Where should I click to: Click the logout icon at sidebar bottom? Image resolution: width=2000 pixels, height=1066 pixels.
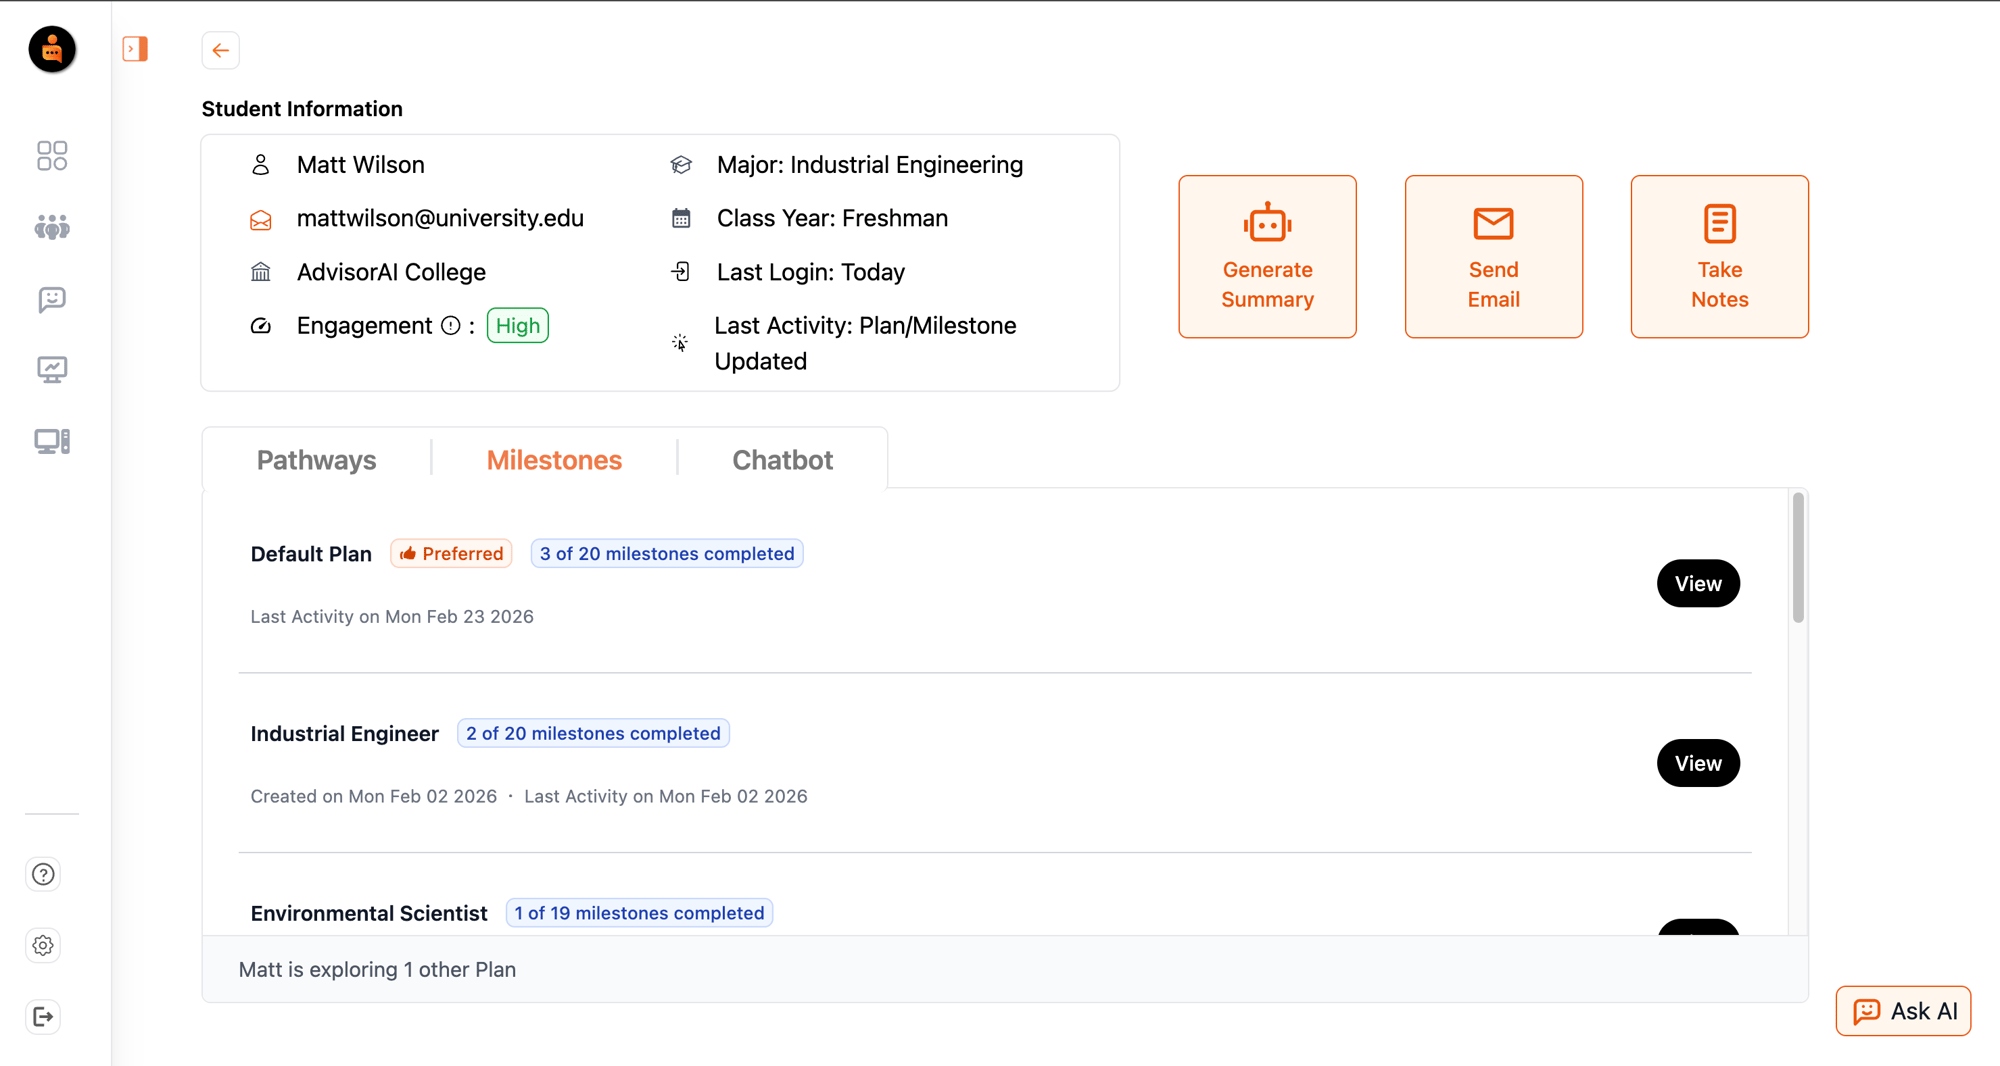coord(42,1016)
